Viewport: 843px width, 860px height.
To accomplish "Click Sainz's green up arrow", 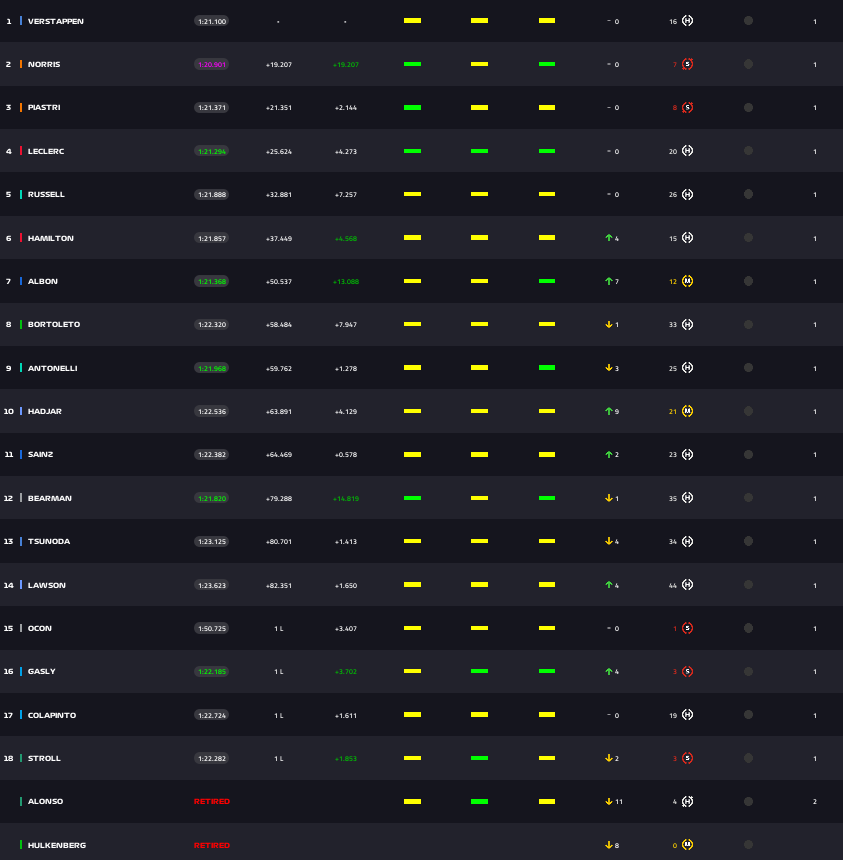I will [608, 455].
